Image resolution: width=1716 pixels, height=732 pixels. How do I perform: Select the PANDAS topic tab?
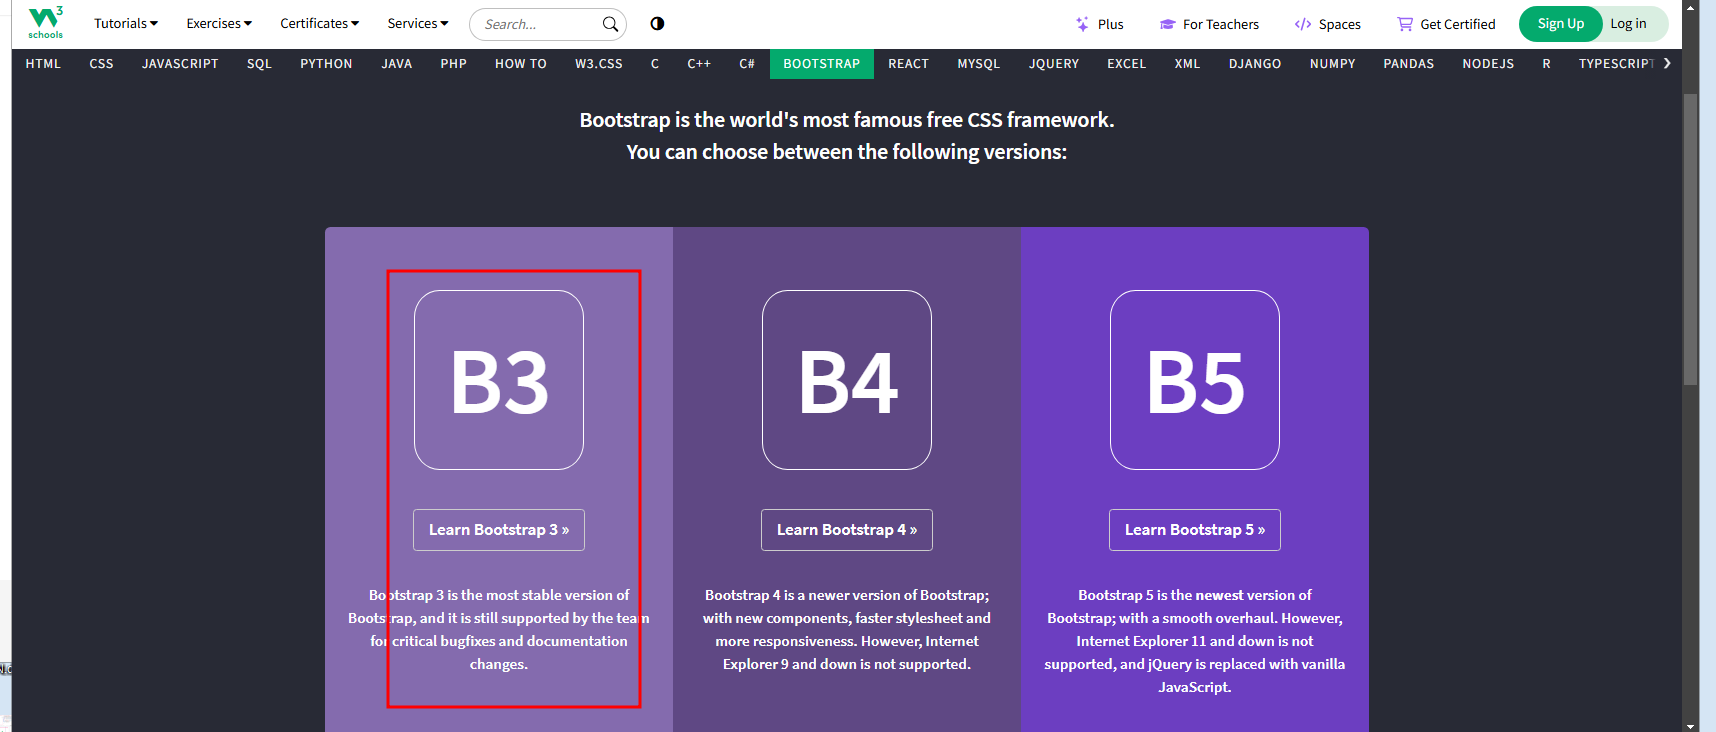click(x=1409, y=64)
